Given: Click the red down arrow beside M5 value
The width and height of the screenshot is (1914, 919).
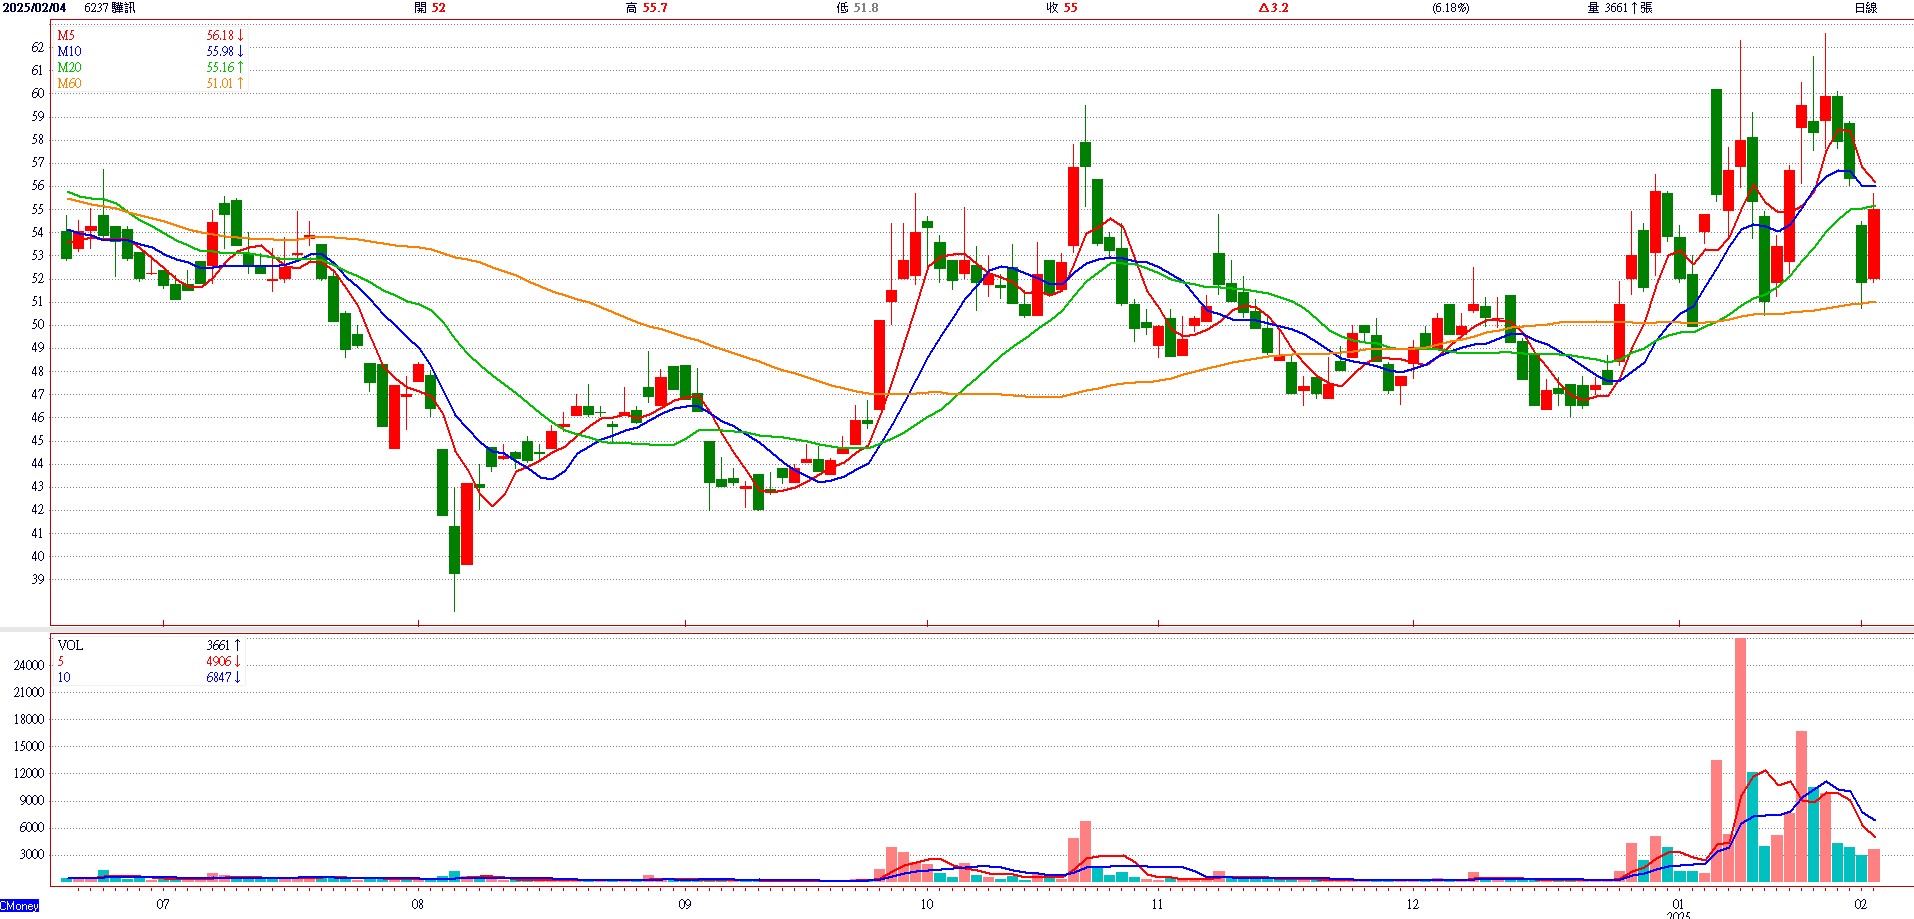Looking at the screenshot, I should tap(241, 35).
